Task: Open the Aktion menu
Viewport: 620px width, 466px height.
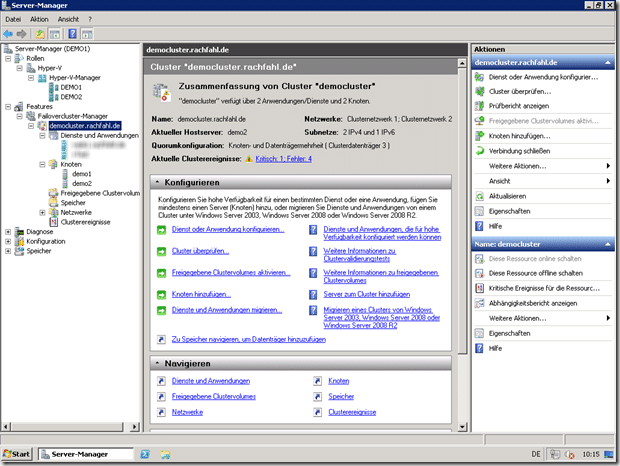Action: [39, 19]
